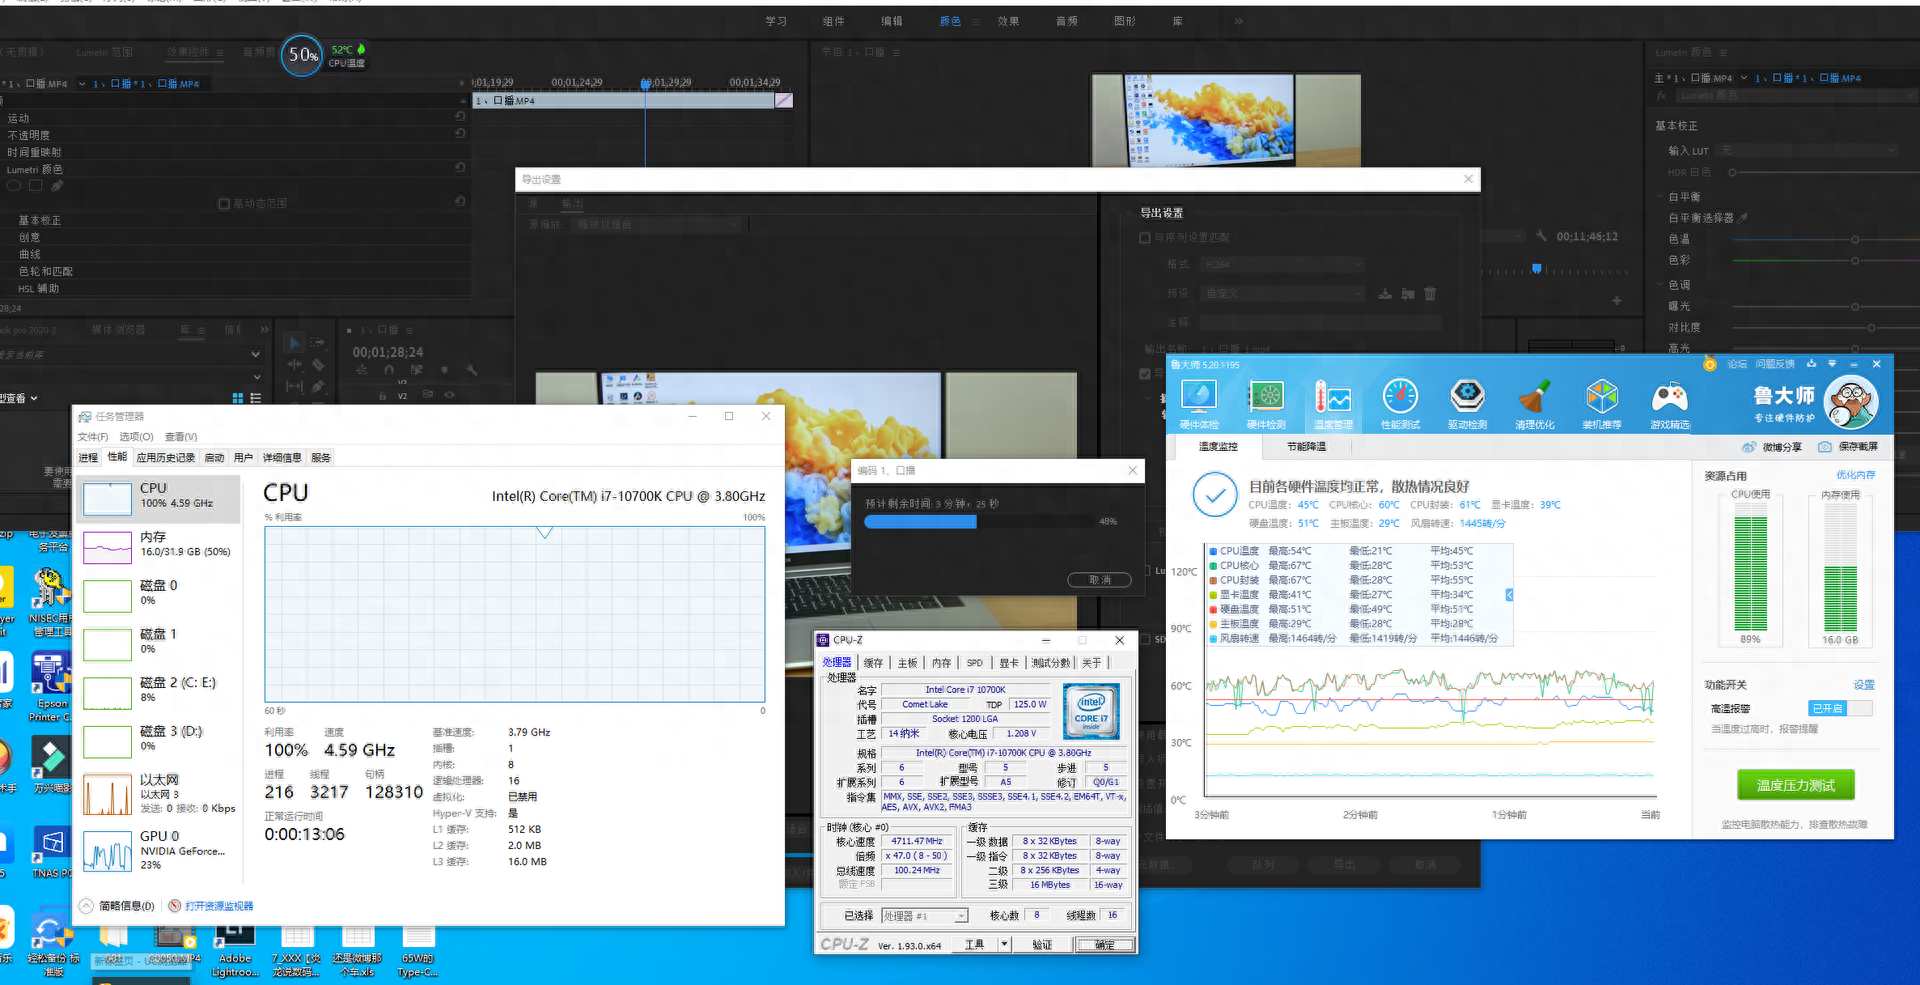Screen dimensions: 1920x985
Task: Click the Lu Master mascot avatar
Action: [1851, 402]
